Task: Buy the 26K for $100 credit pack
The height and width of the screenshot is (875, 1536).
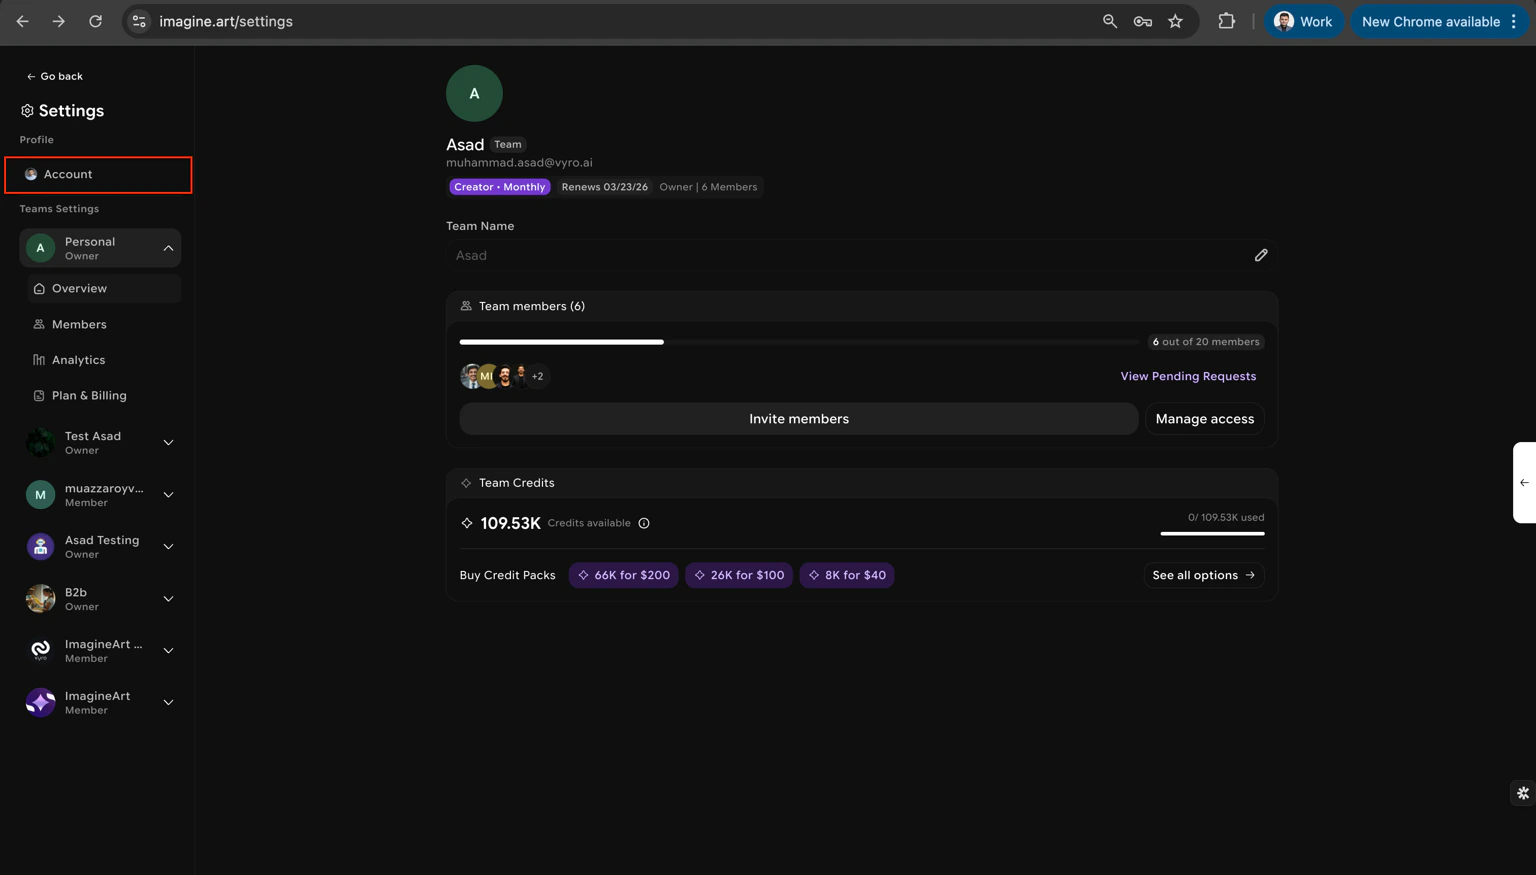Action: pyautogui.click(x=739, y=575)
